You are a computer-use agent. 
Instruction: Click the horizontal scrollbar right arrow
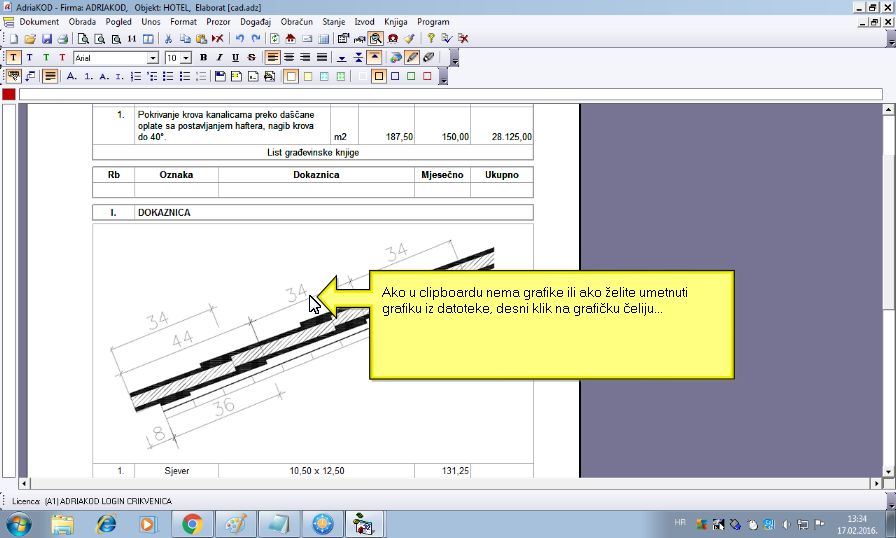[x=877, y=483]
